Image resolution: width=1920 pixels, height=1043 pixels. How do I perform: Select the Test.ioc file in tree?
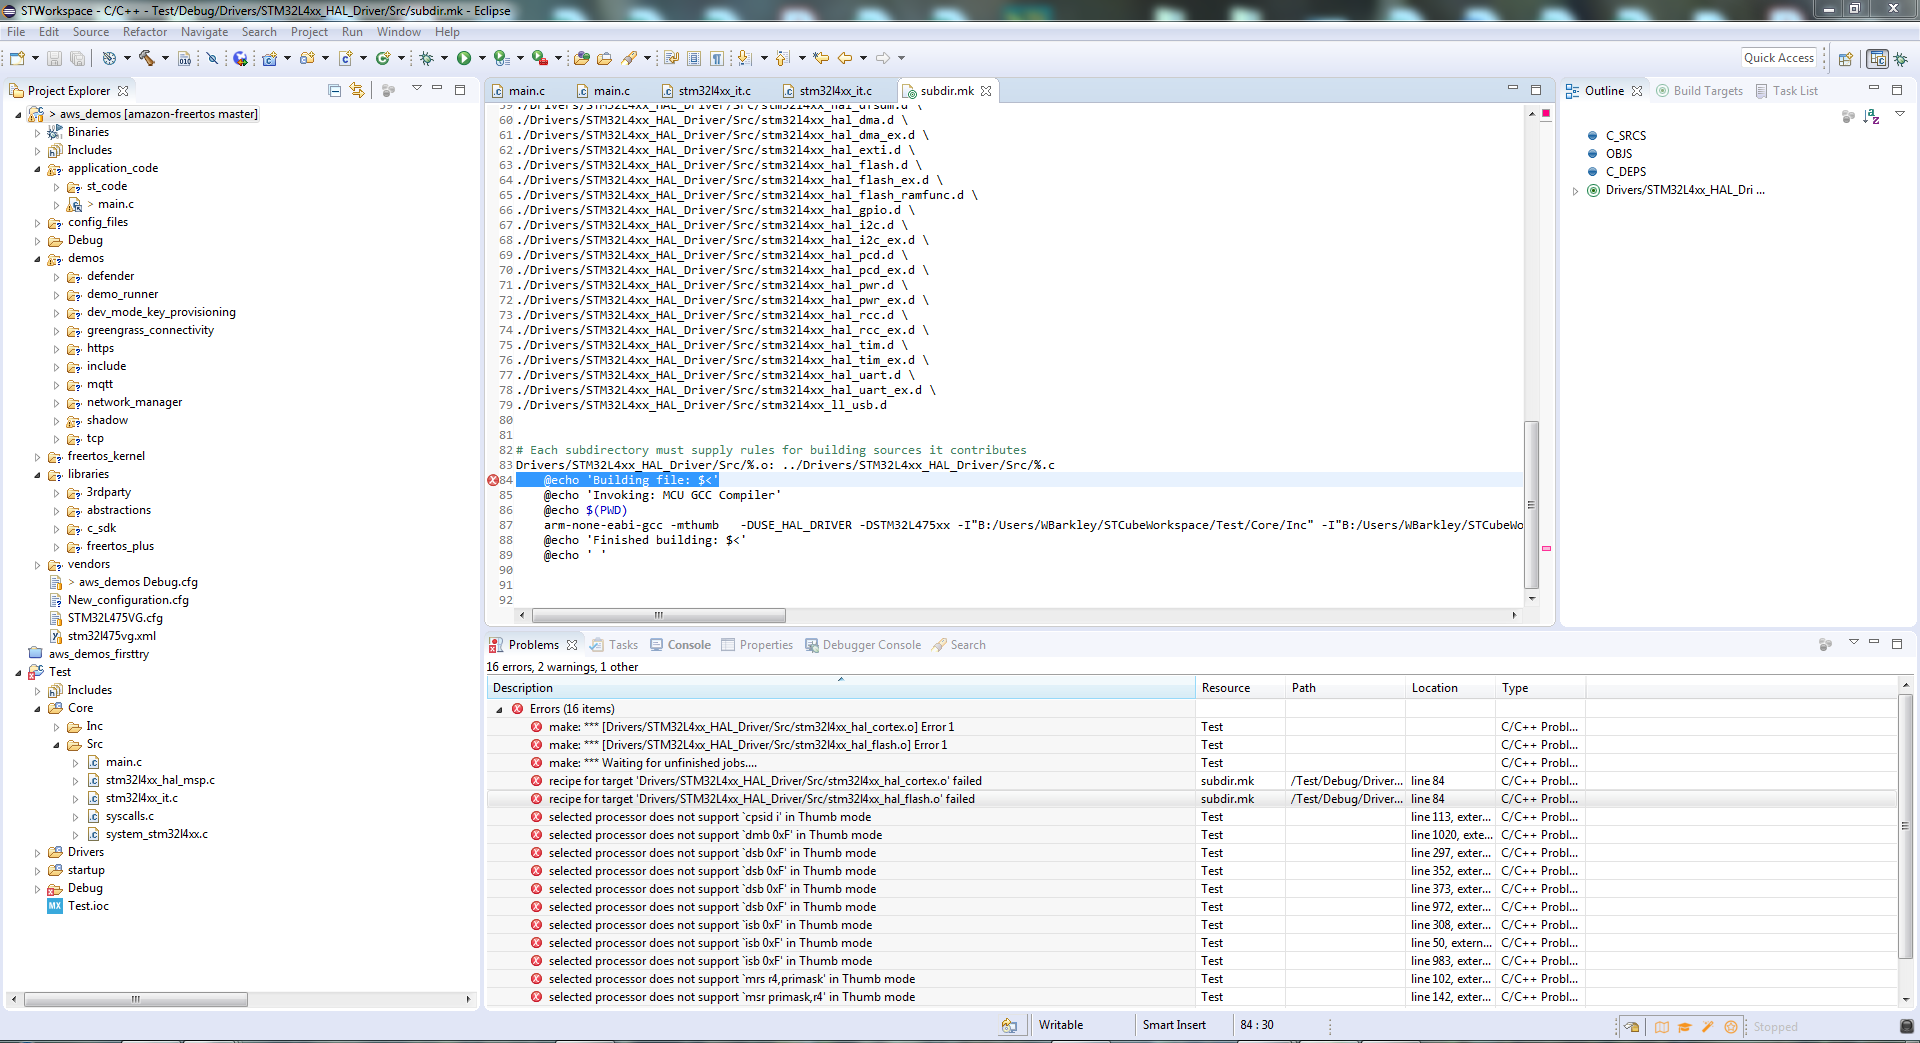88,906
